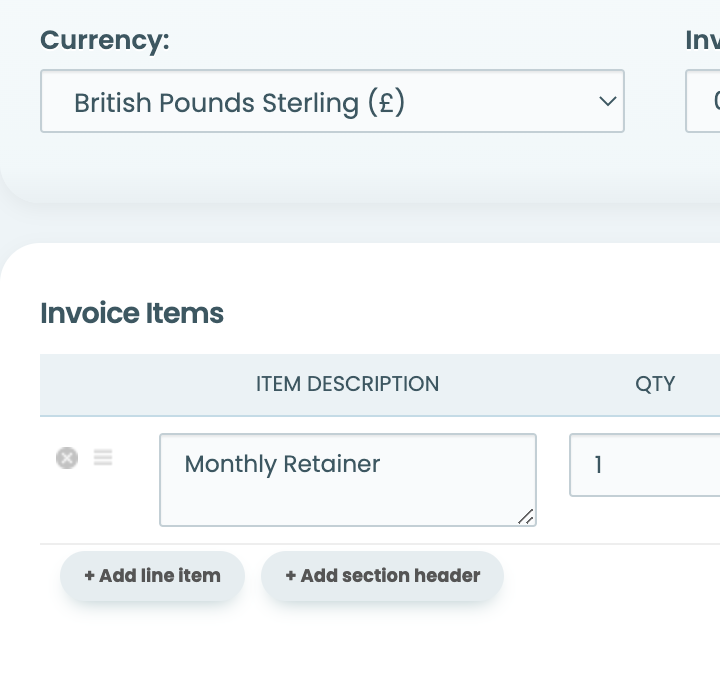Grab the line item reorder handle
720x680 pixels.
[103, 457]
